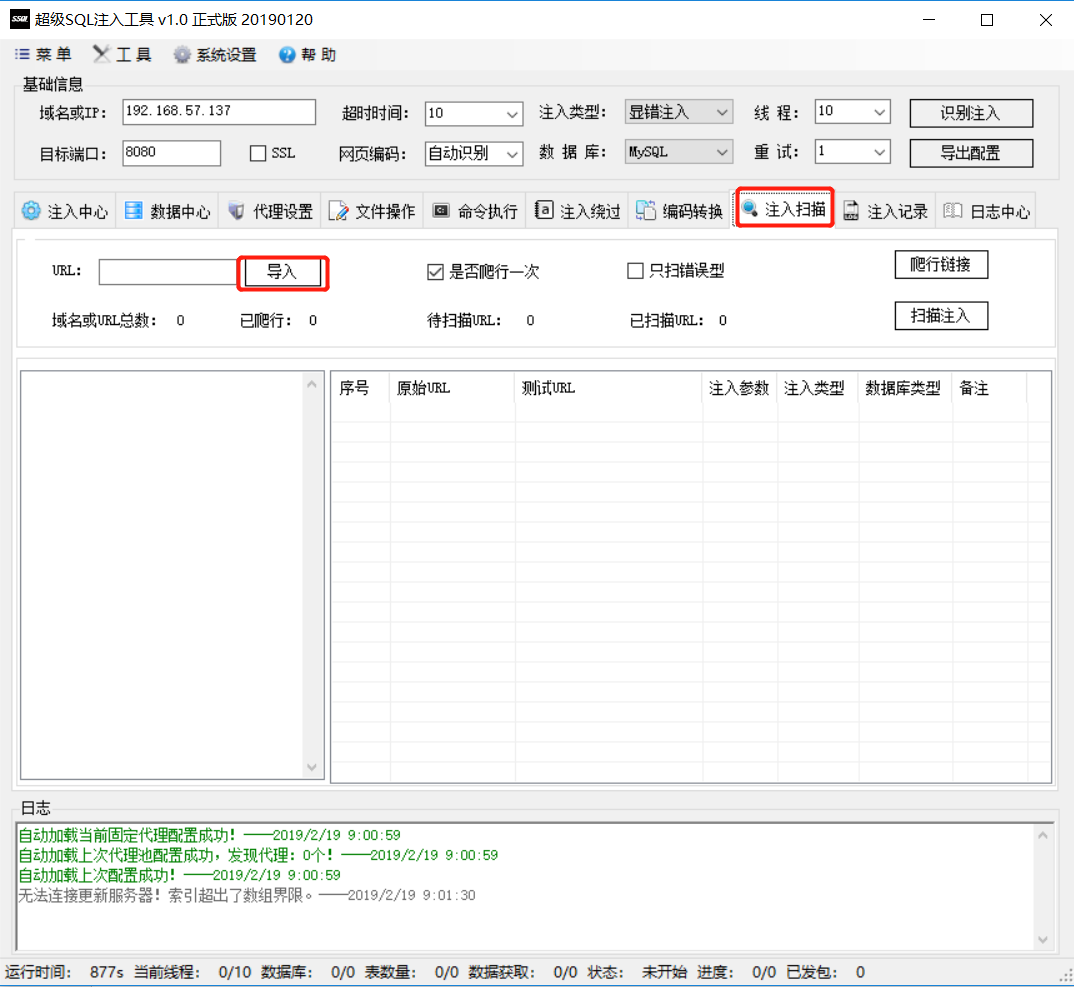Click log line 自动加载当前固定代理配置成功
1074x987 pixels.
(210, 836)
